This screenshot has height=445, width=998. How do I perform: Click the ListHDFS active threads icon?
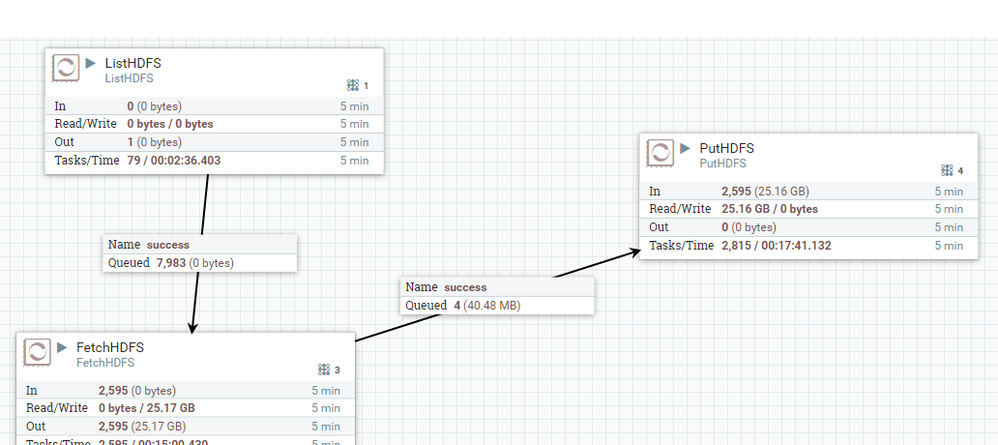tap(353, 85)
